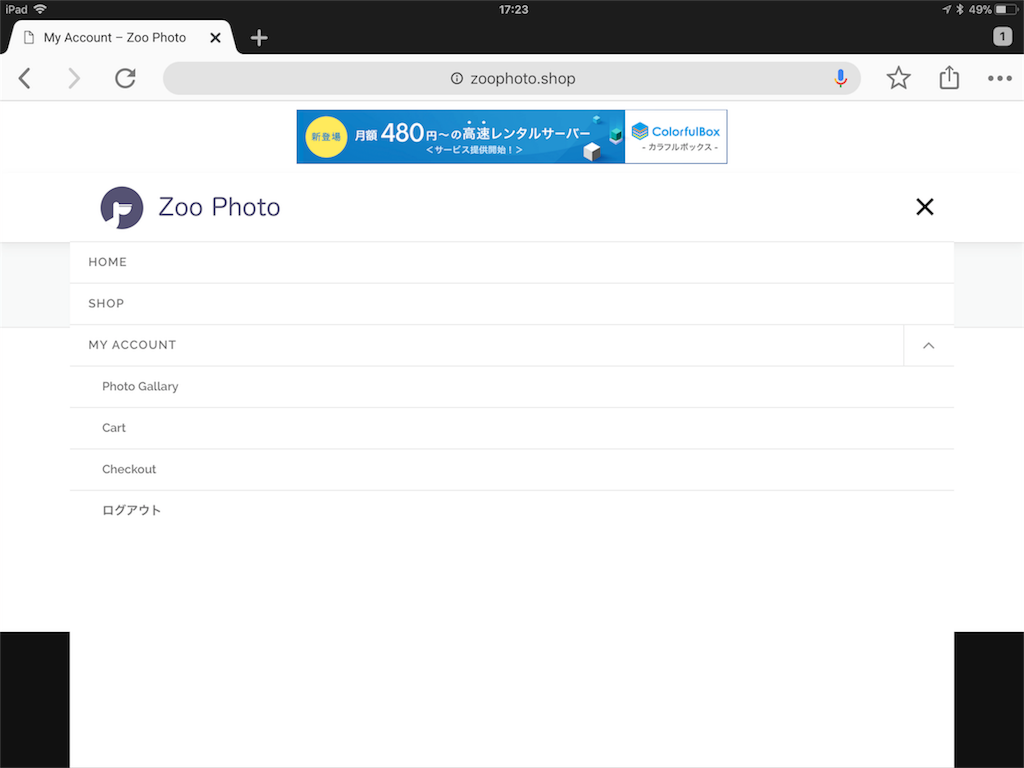Reload the page with refresh icon
Image resolution: width=1024 pixels, height=768 pixels.
coord(125,78)
